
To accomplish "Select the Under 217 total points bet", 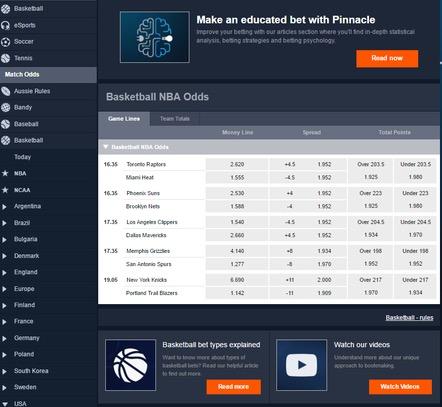I will [415, 286].
